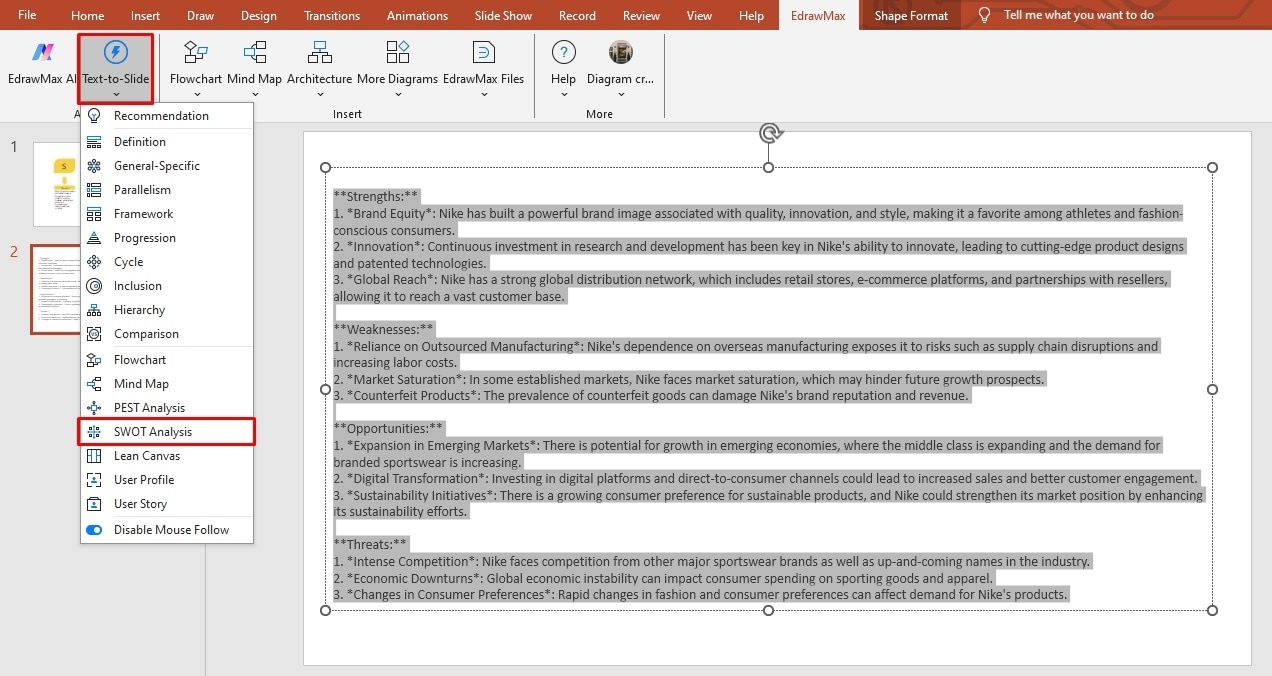Switch to the Draw tab
Image resolution: width=1272 pixels, height=676 pixels.
point(200,16)
